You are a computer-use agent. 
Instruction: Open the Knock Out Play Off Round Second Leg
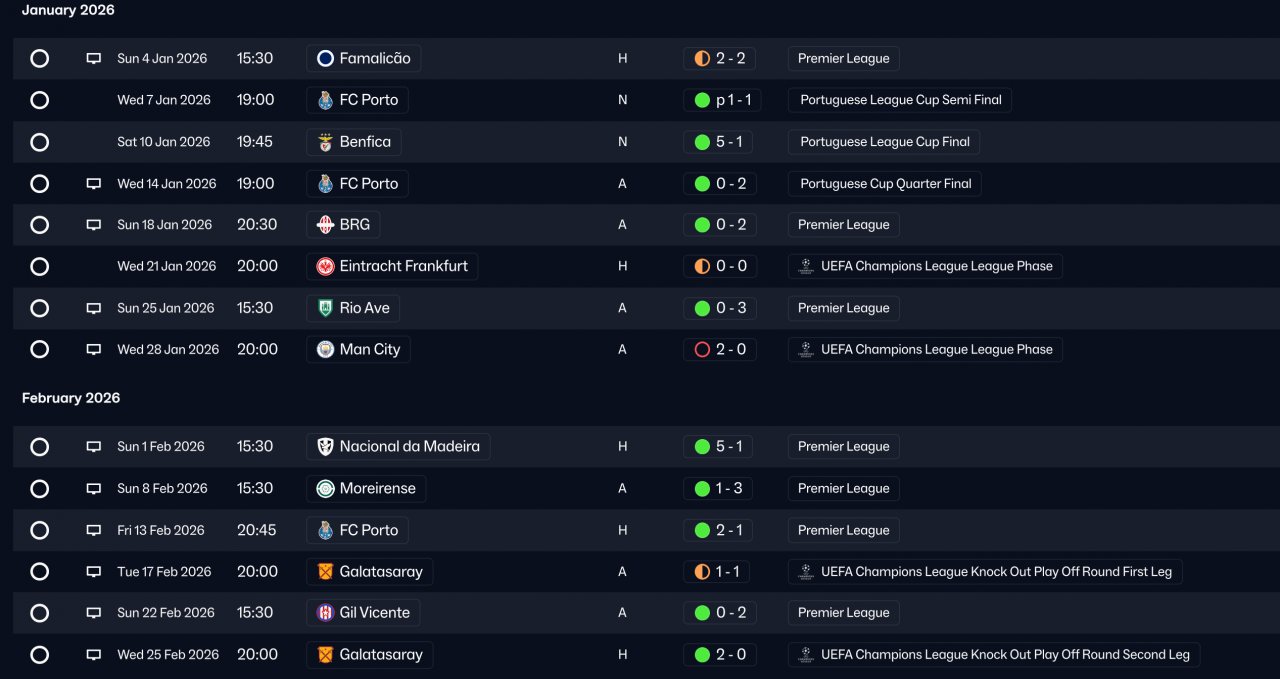click(994, 655)
